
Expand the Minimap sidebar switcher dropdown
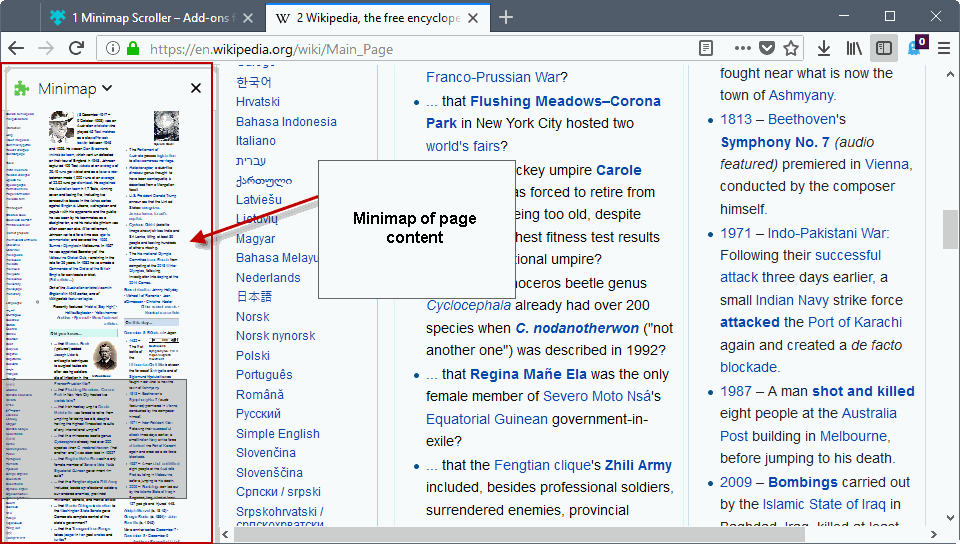coord(106,90)
